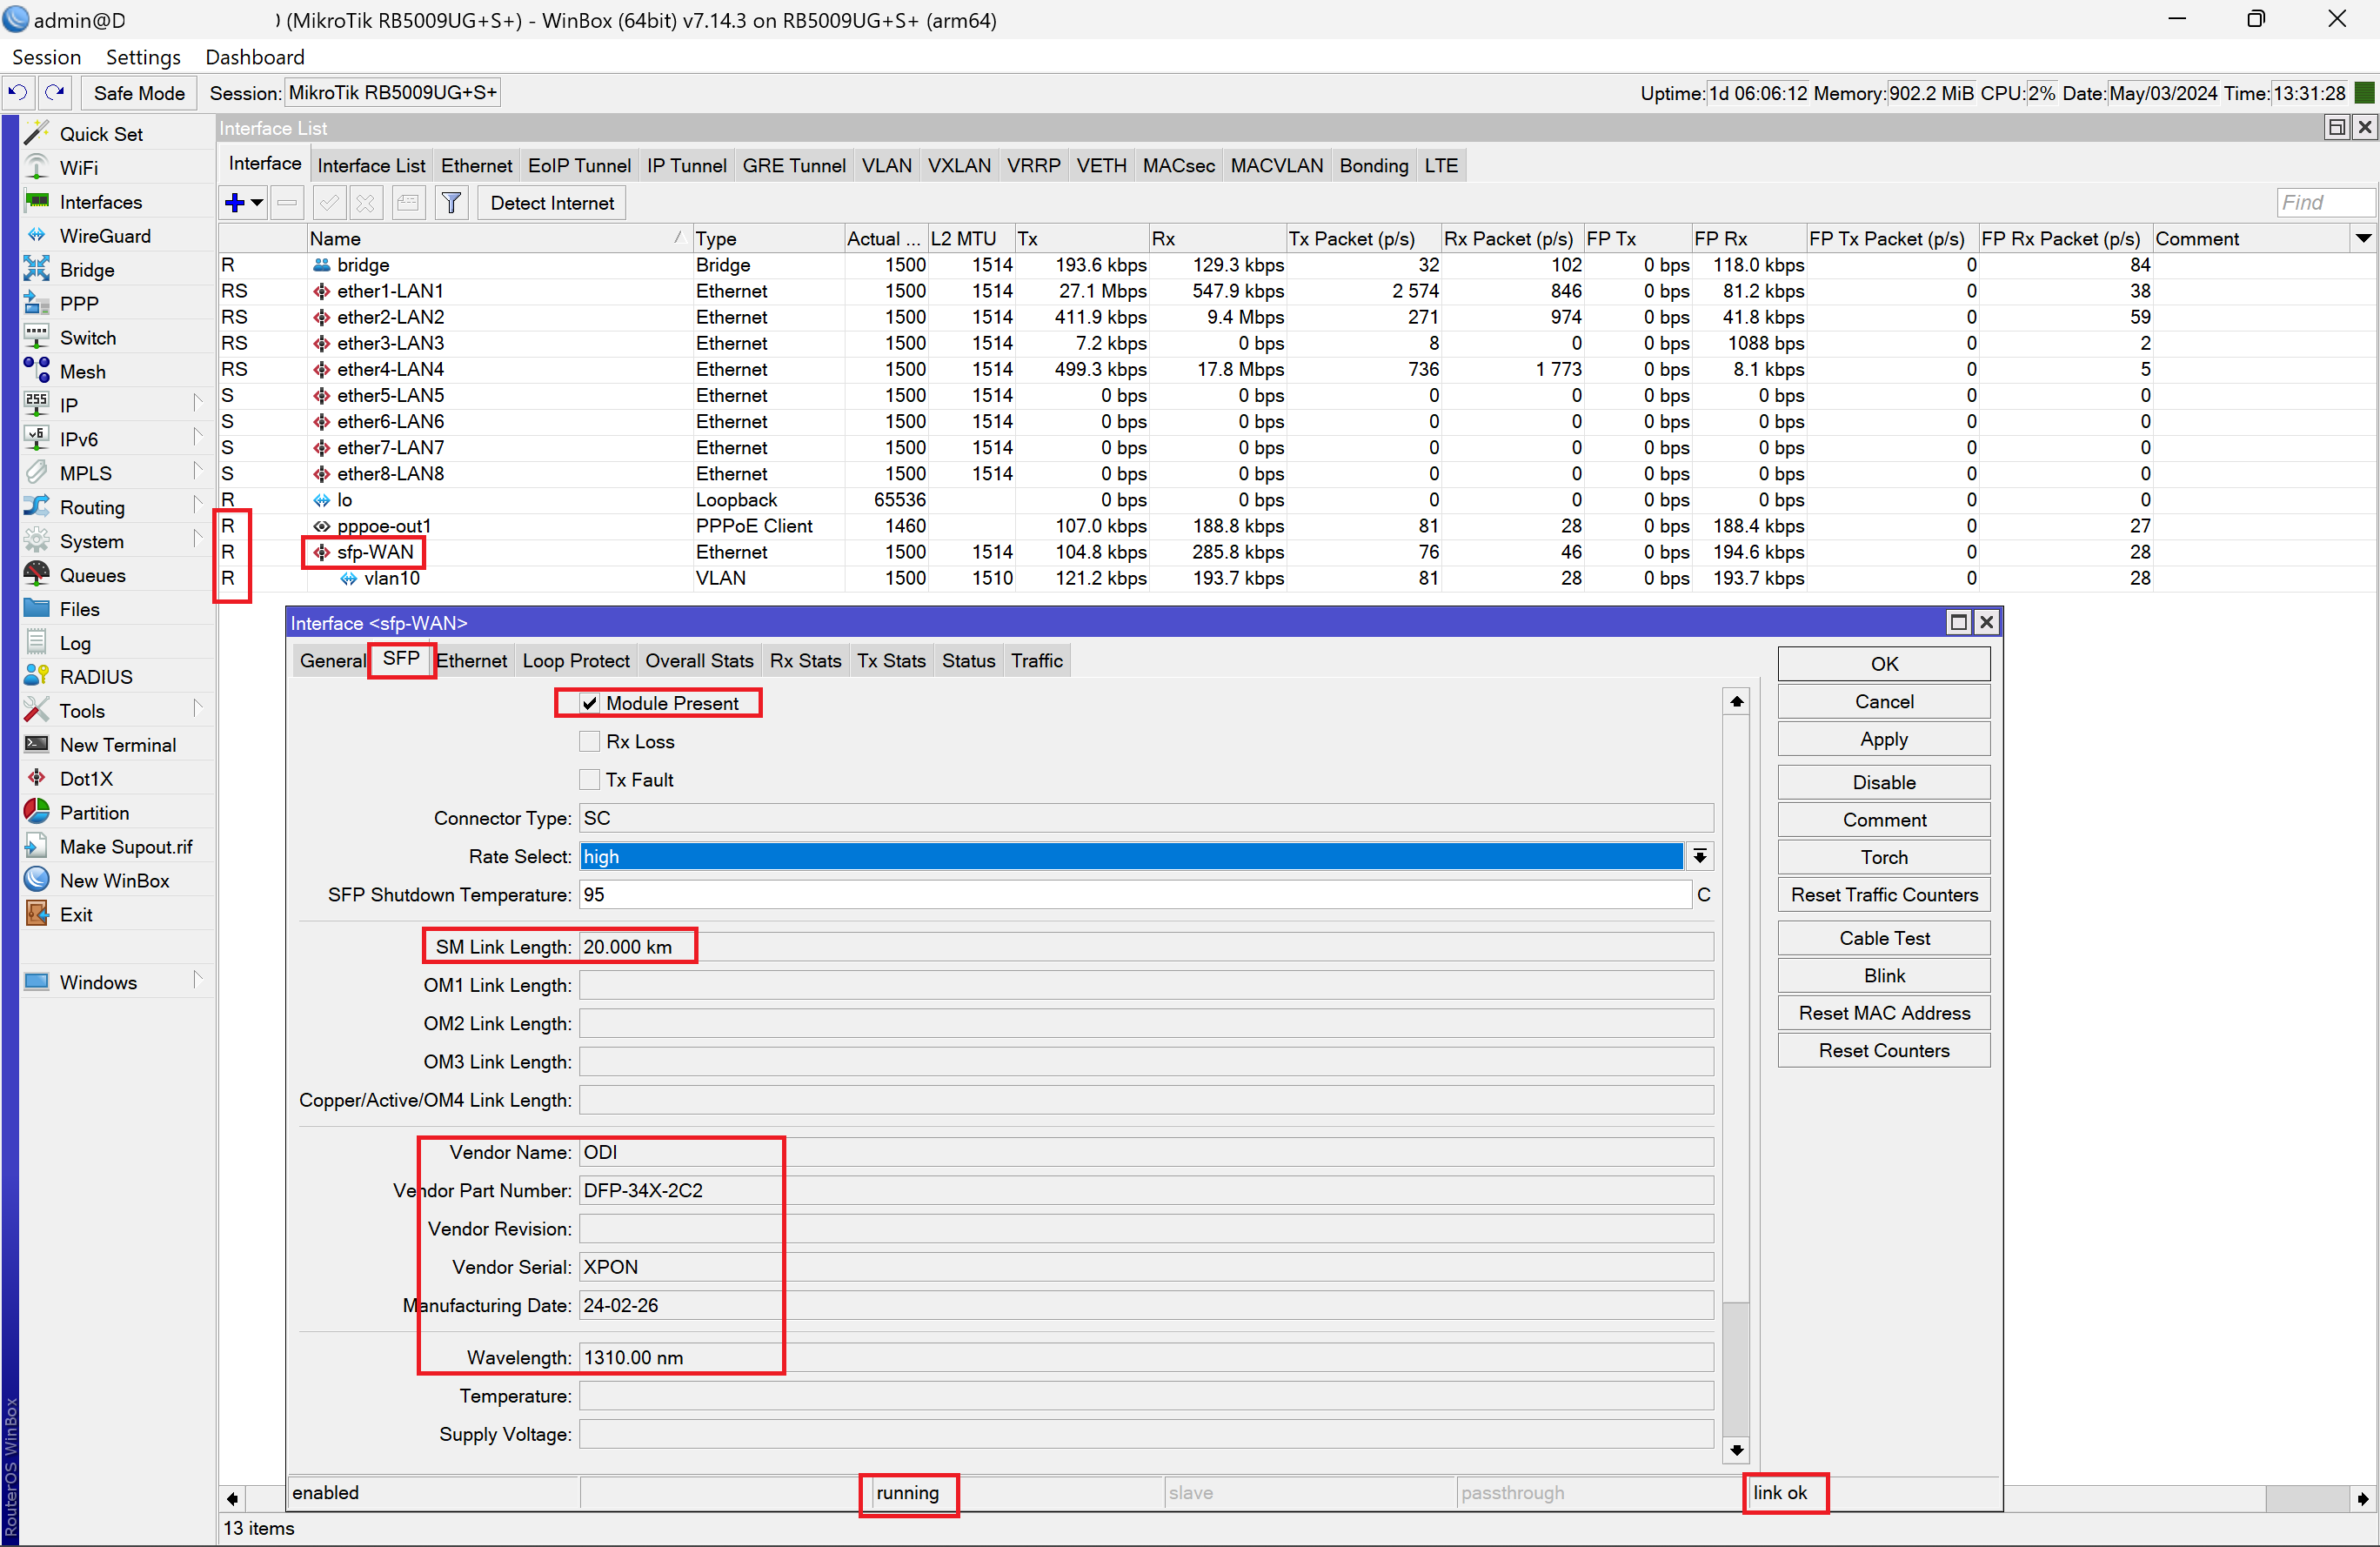Switch to Status tab in sfp-WAN dialog
Screen dimensions: 2380x1547
point(968,661)
